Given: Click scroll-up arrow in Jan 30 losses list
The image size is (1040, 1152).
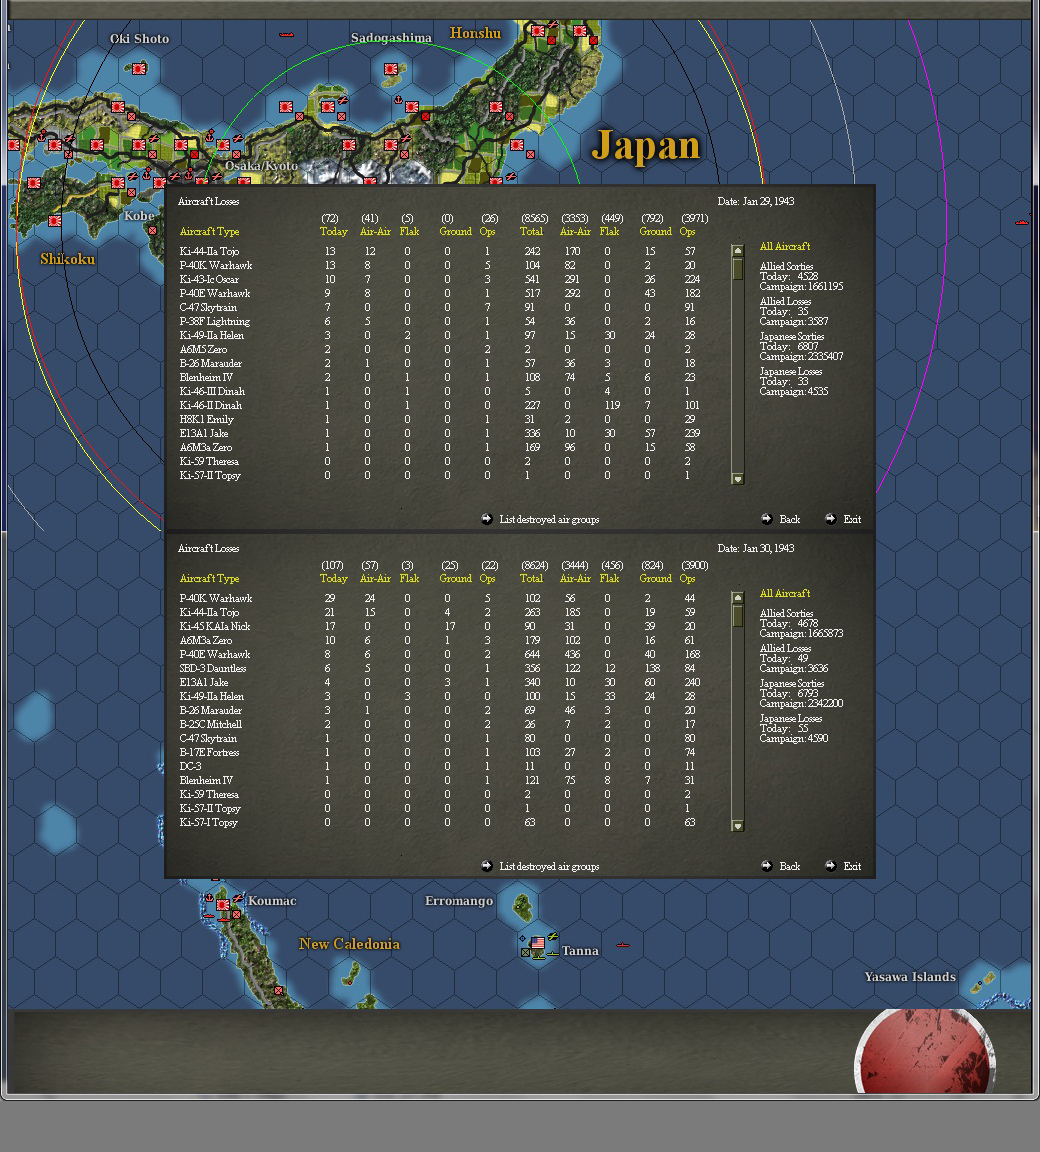Looking at the screenshot, I should pos(738,597).
